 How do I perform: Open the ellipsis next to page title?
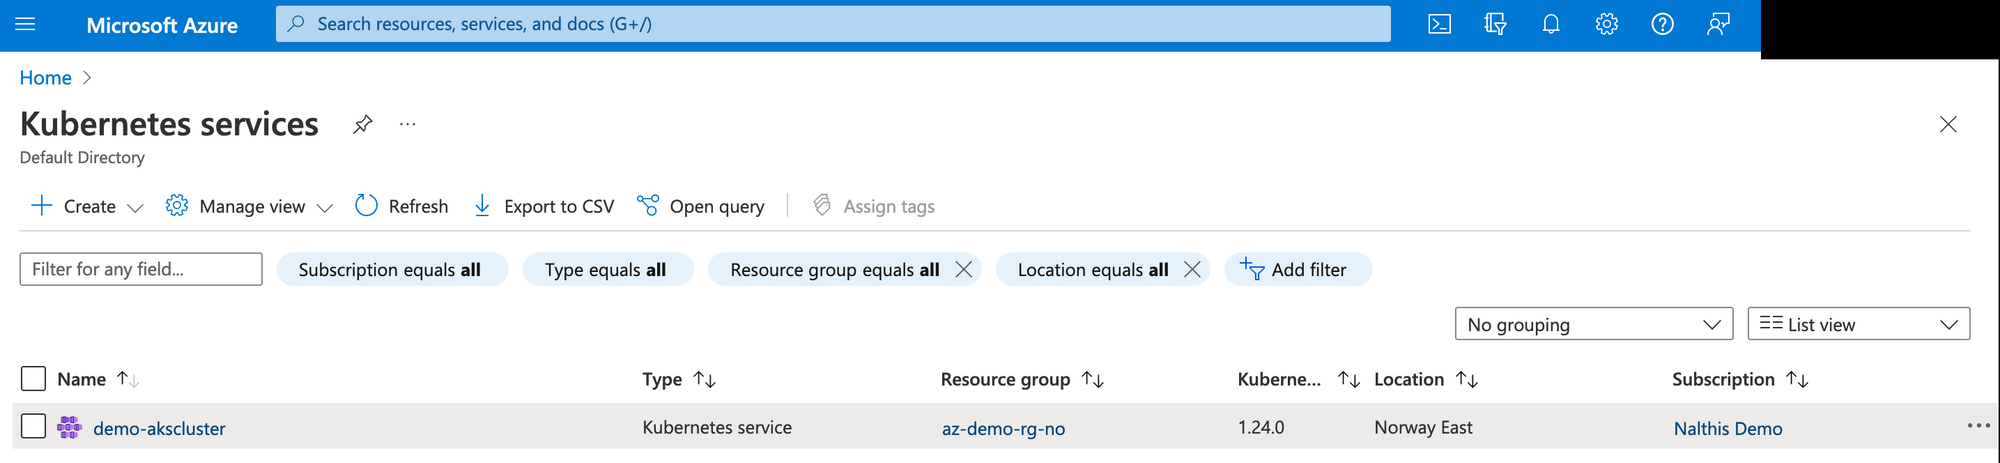point(407,124)
